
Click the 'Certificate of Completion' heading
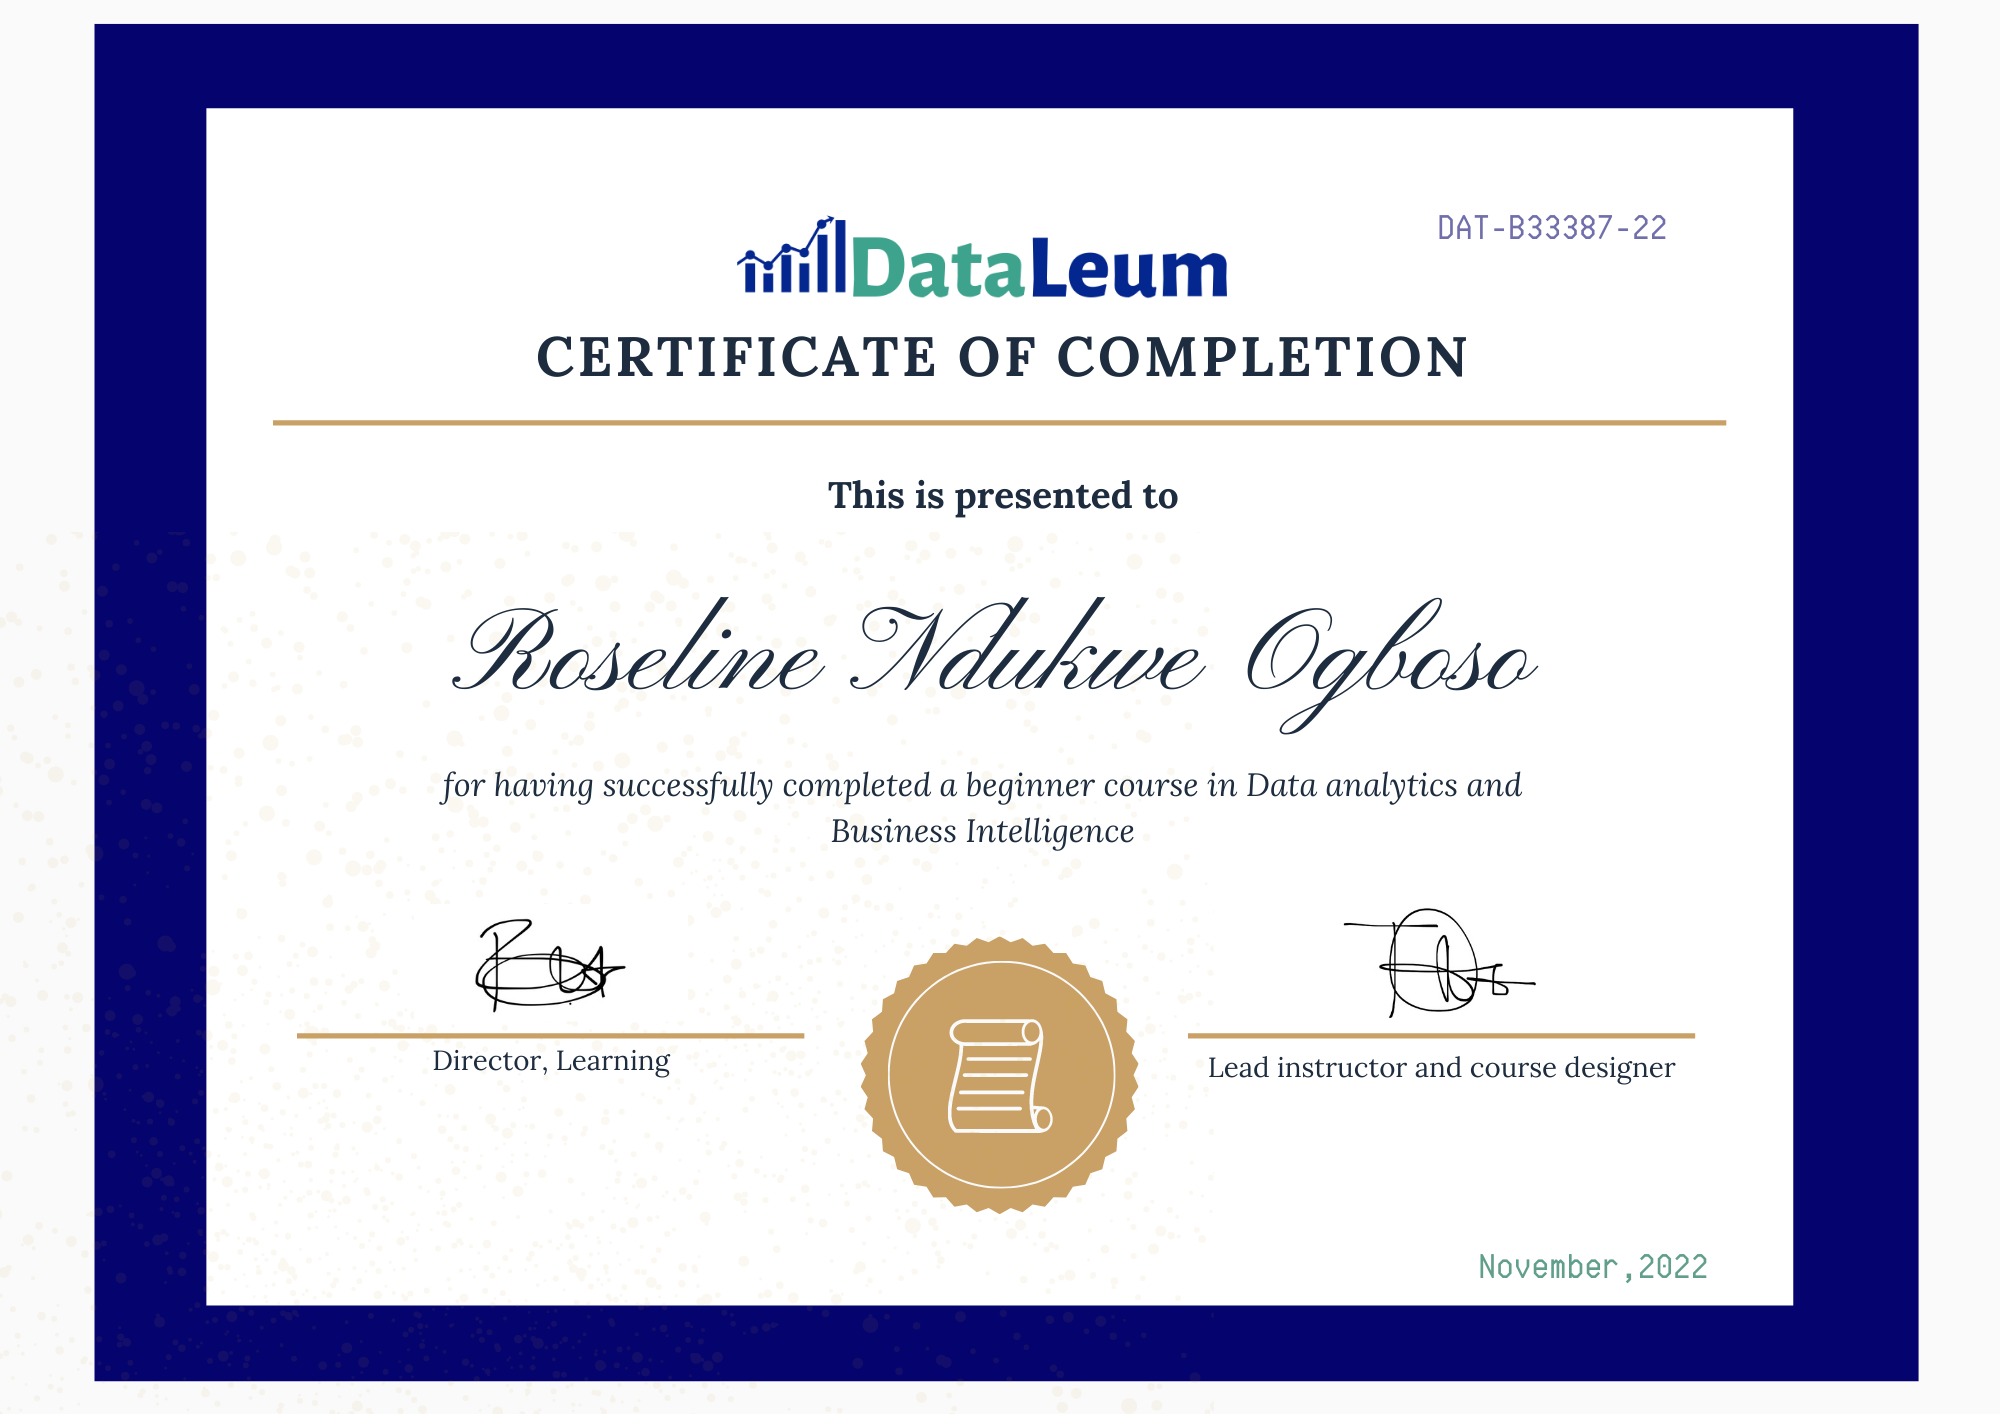pos(1002,358)
